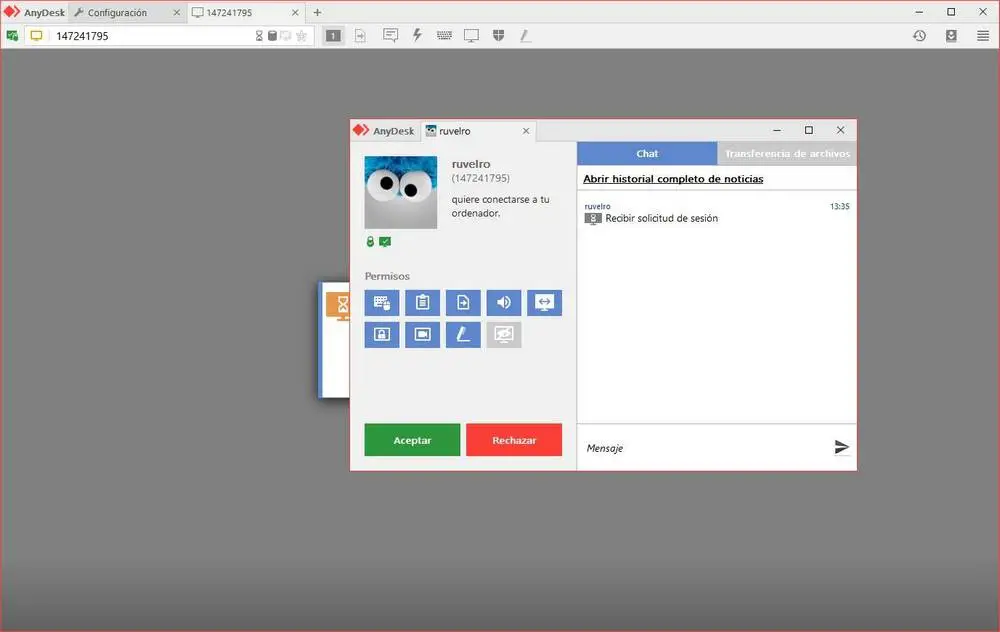This screenshot has height=632, width=1000.
Task: Open Abrir historial completo de noticias link
Action: click(673, 179)
